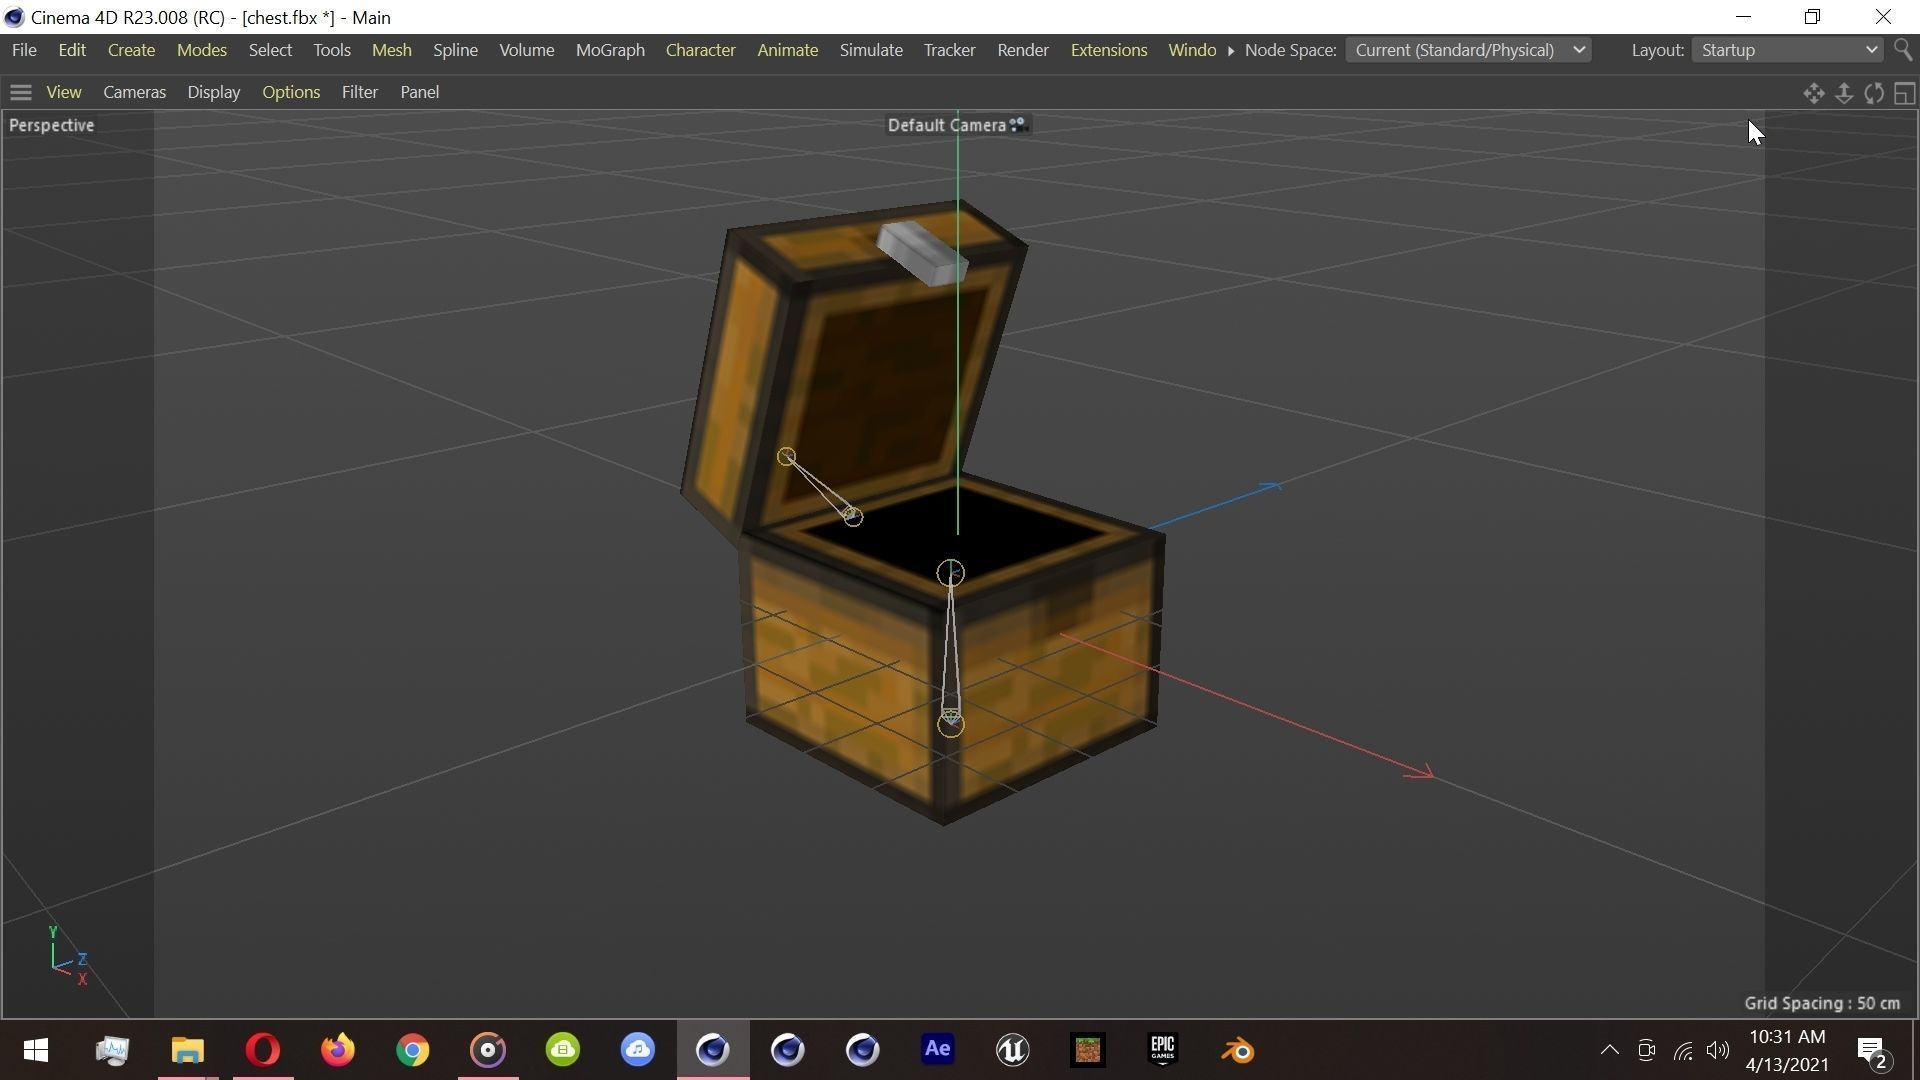Open the blue cloud music taskbar icon

point(638,1050)
